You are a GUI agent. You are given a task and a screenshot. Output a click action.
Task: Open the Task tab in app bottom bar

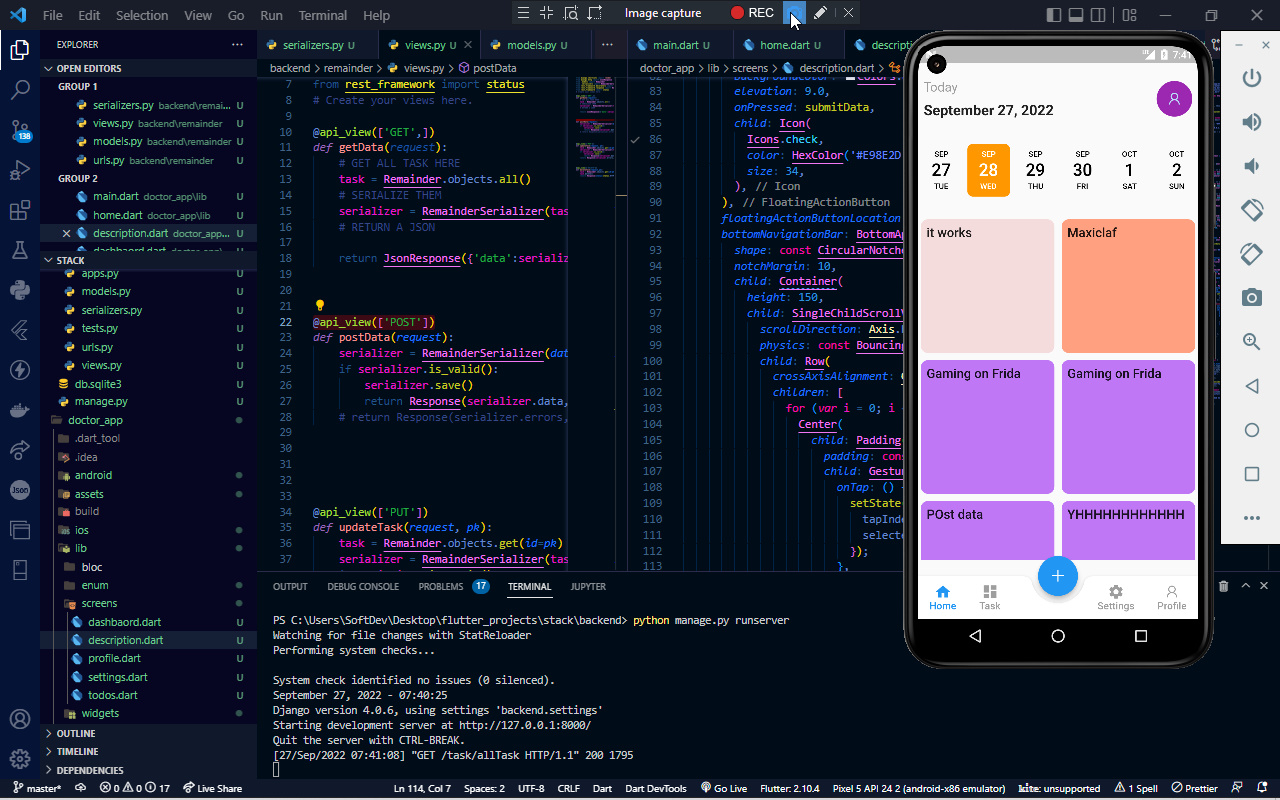(x=990, y=597)
